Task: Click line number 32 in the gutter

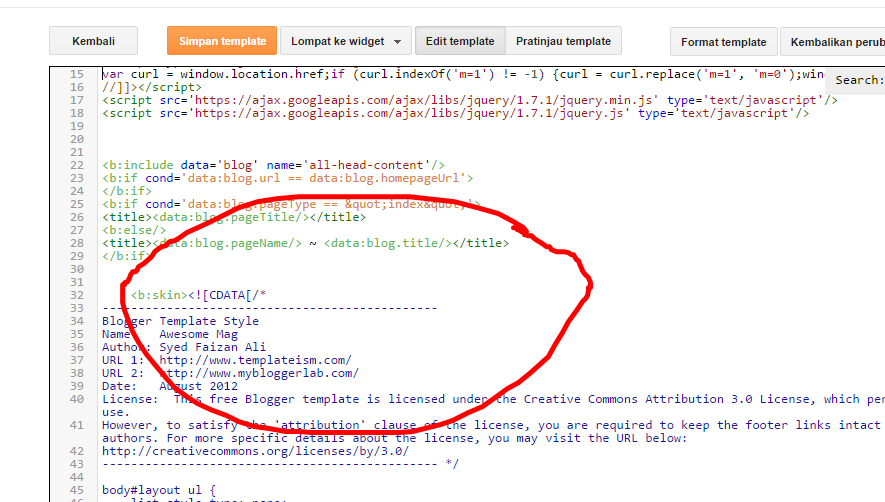Action: [x=77, y=295]
